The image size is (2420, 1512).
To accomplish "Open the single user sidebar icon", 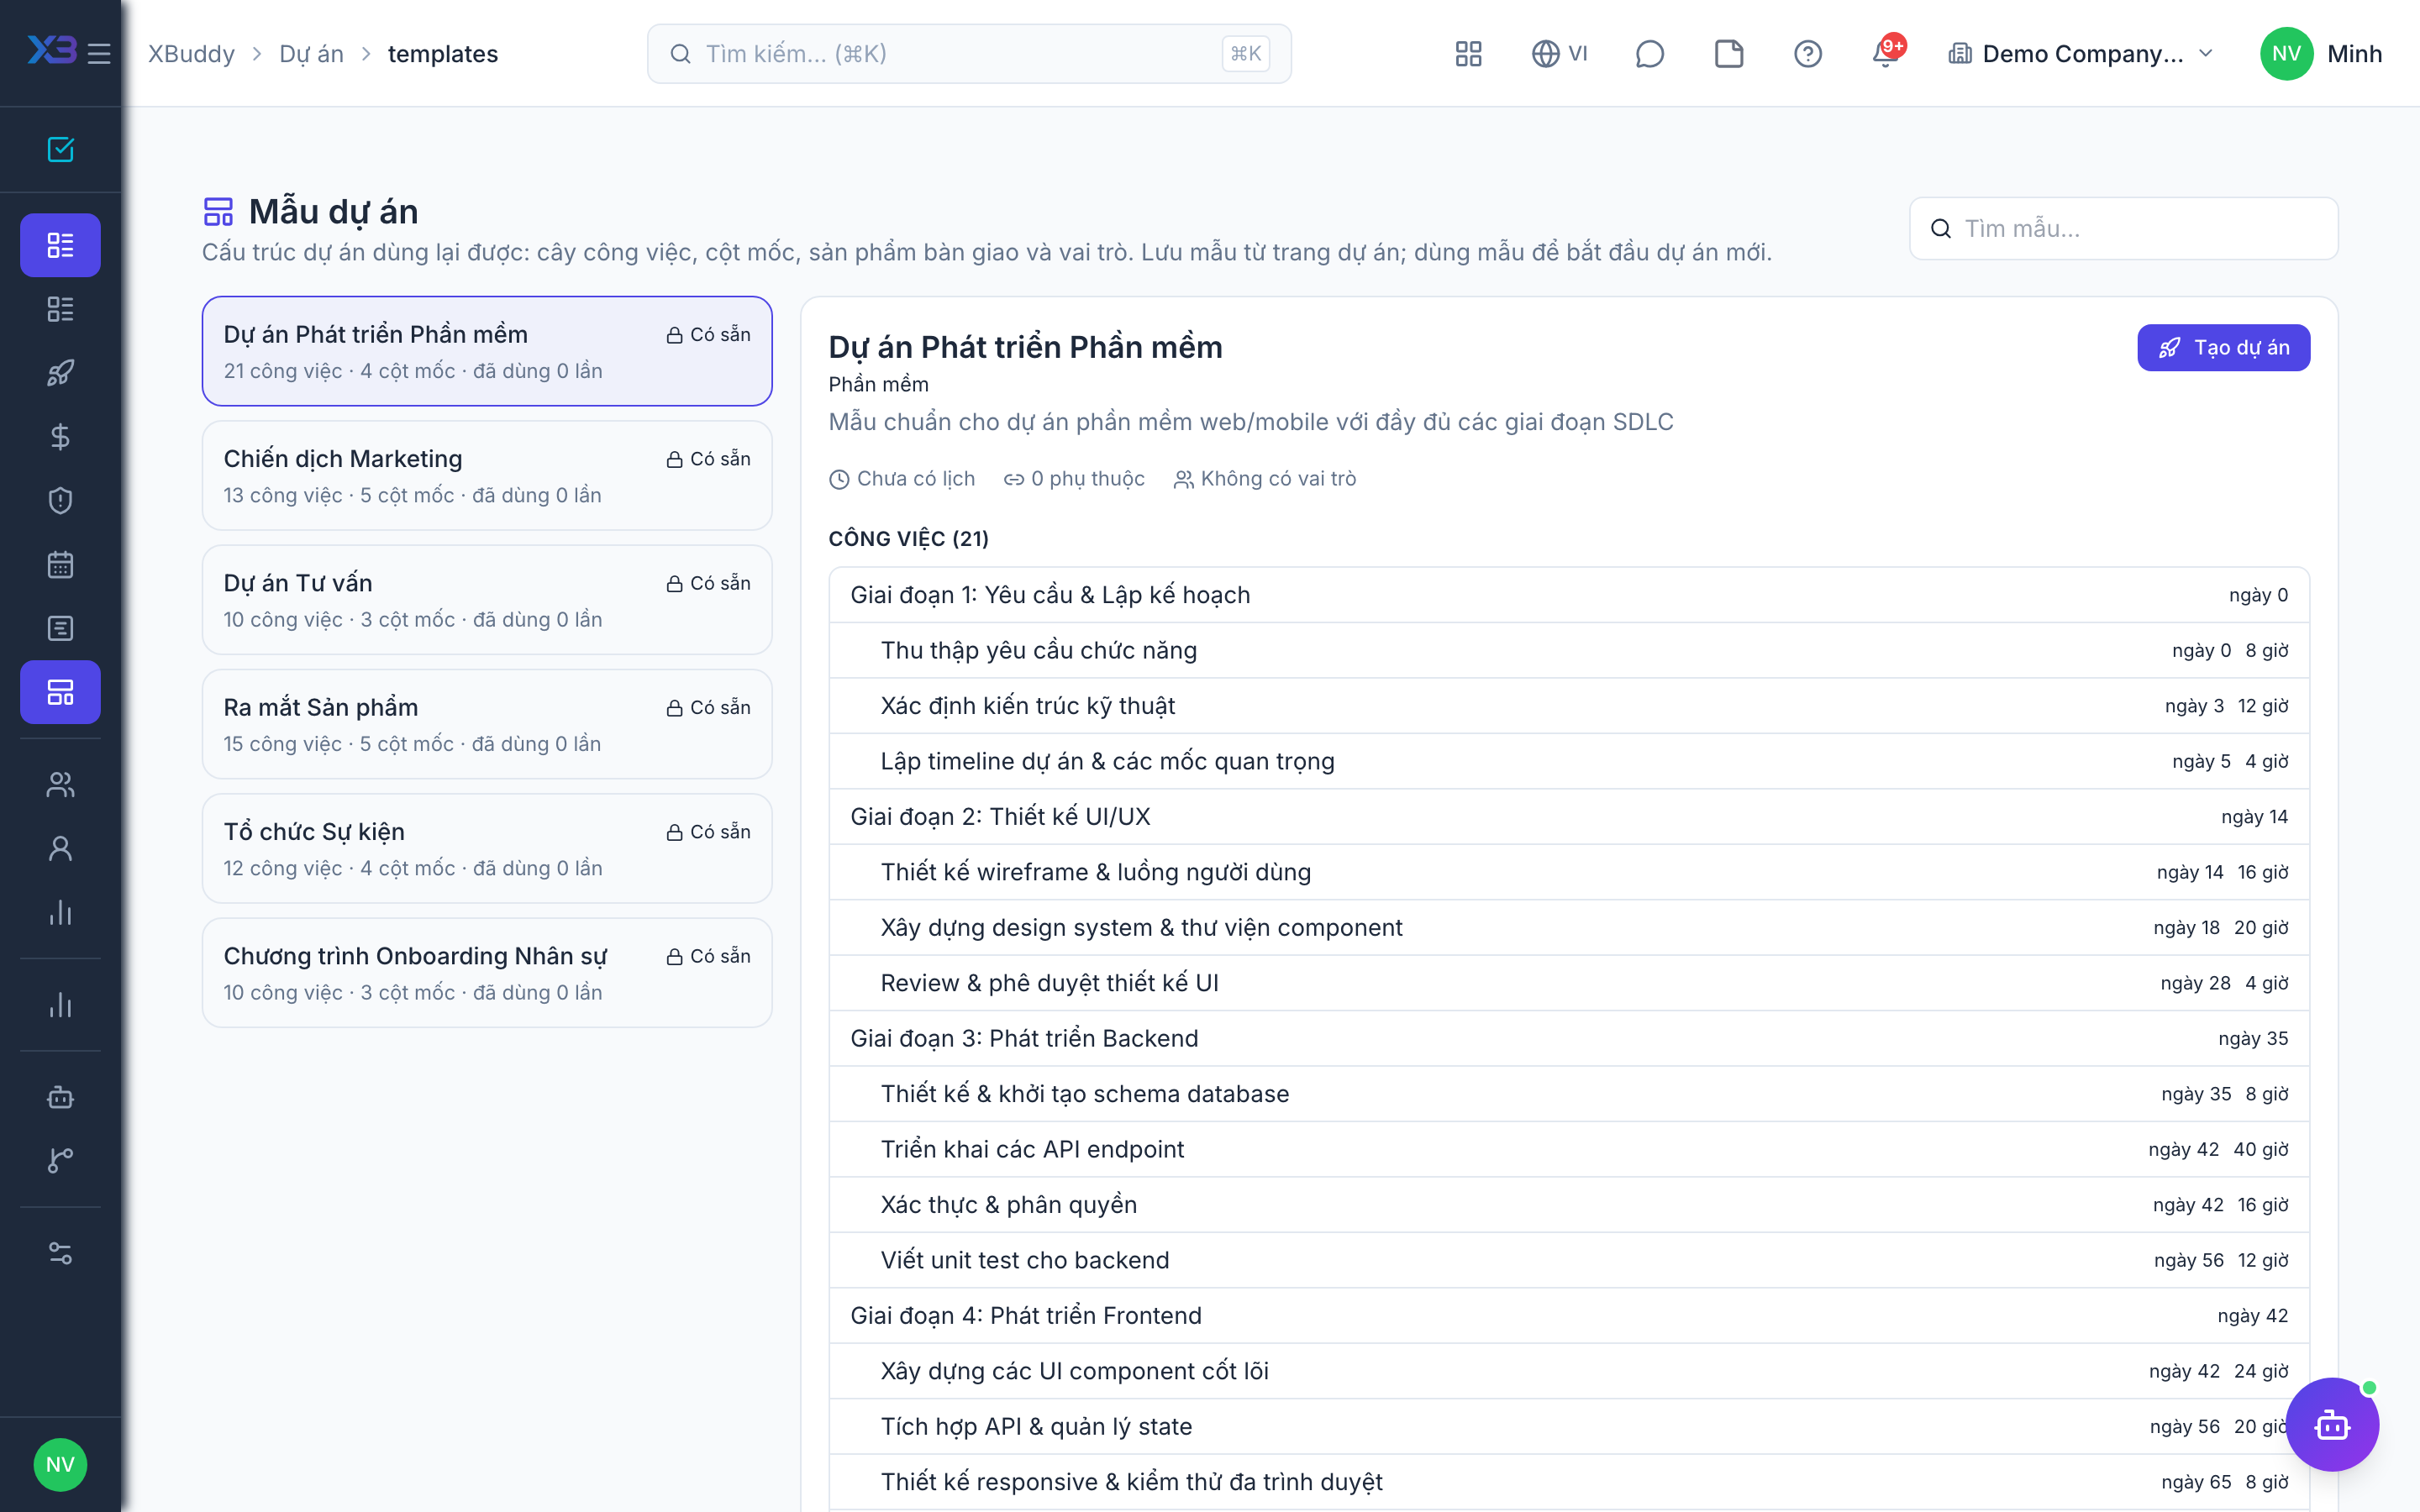I will (x=60, y=849).
